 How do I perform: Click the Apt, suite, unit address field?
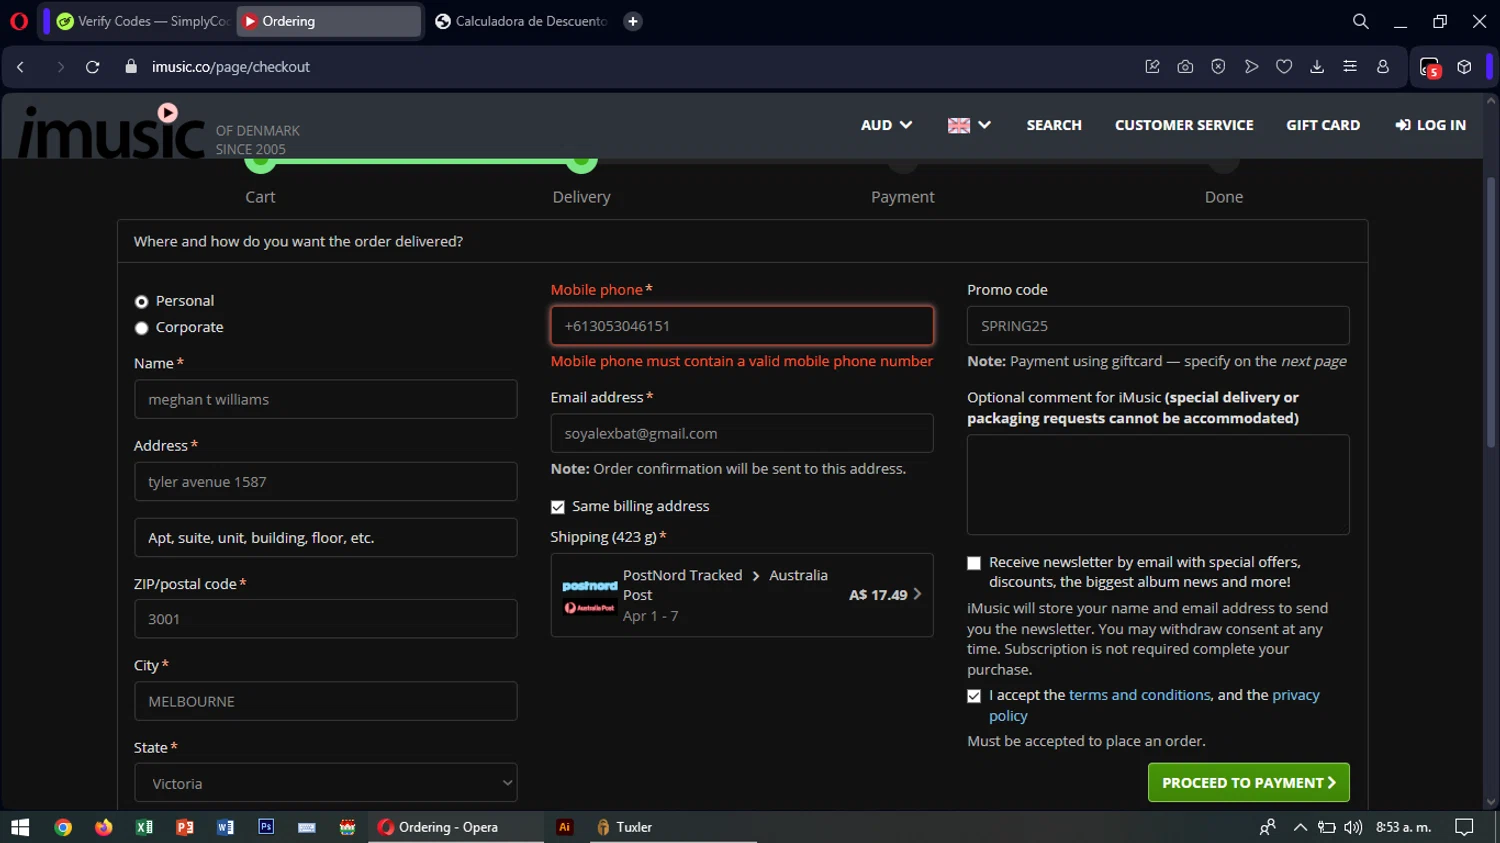pyautogui.click(x=326, y=538)
